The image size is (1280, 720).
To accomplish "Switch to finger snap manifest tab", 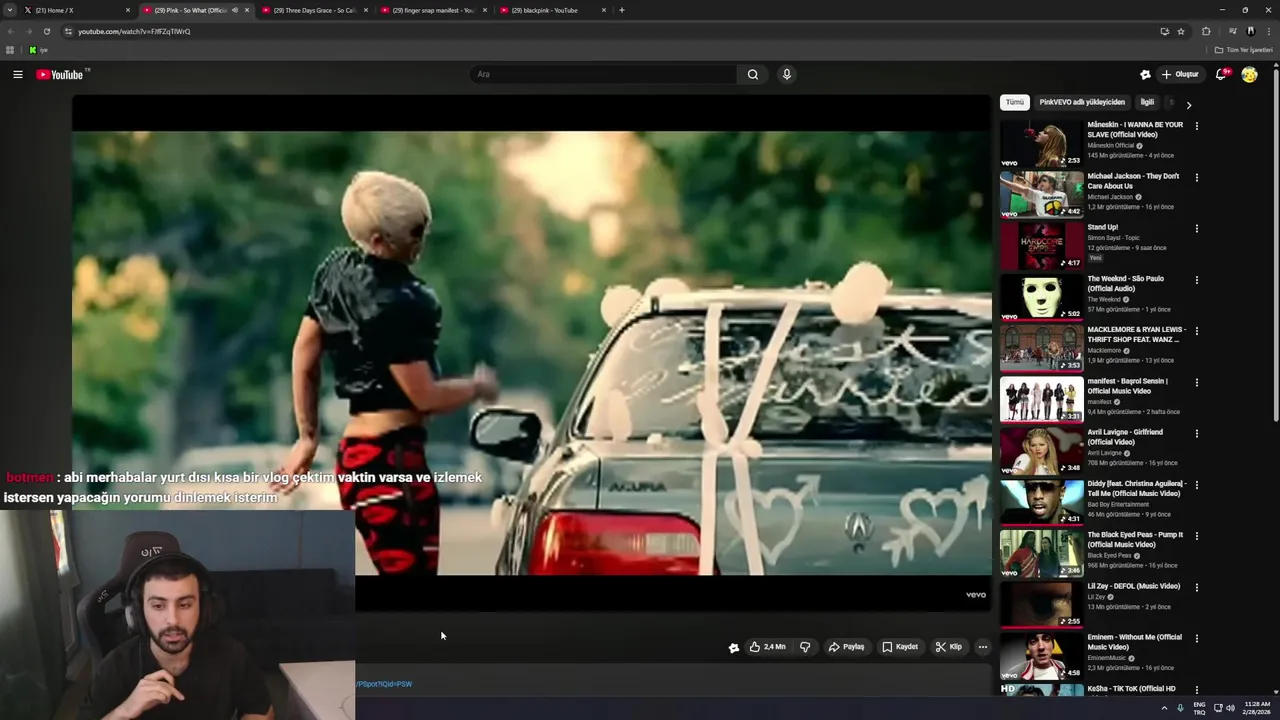I will (x=432, y=10).
